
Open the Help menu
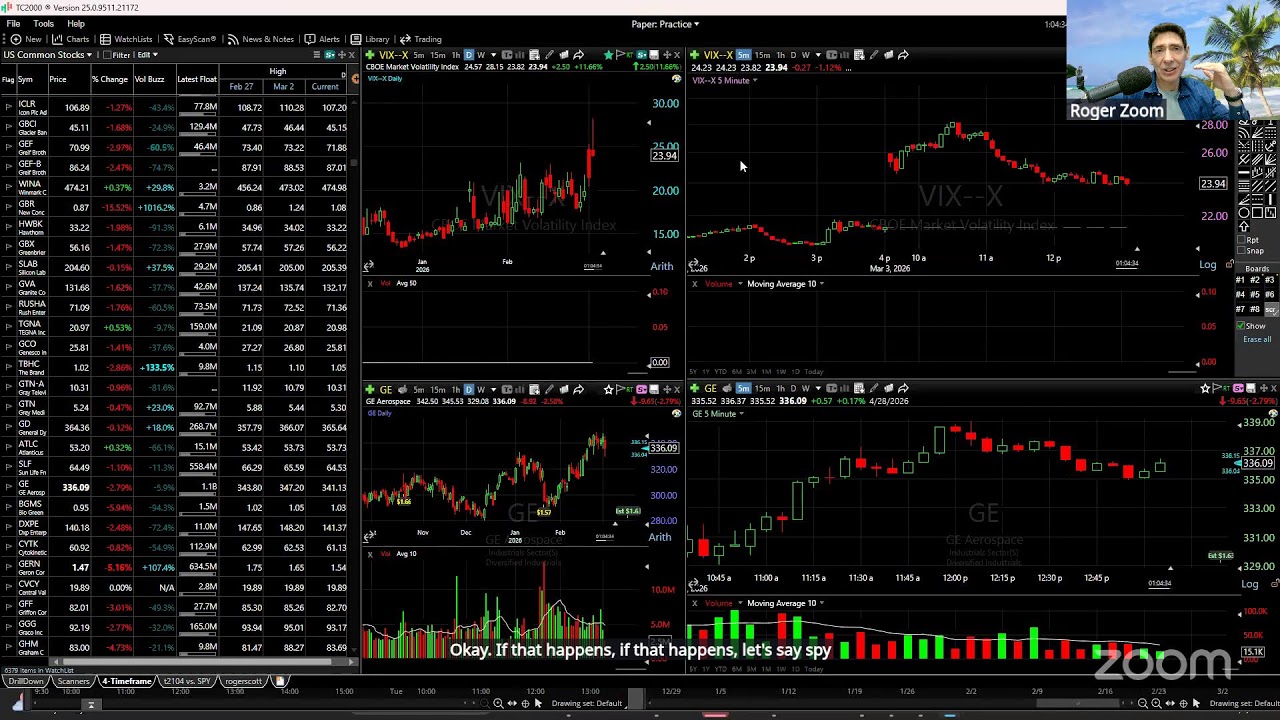(x=76, y=24)
